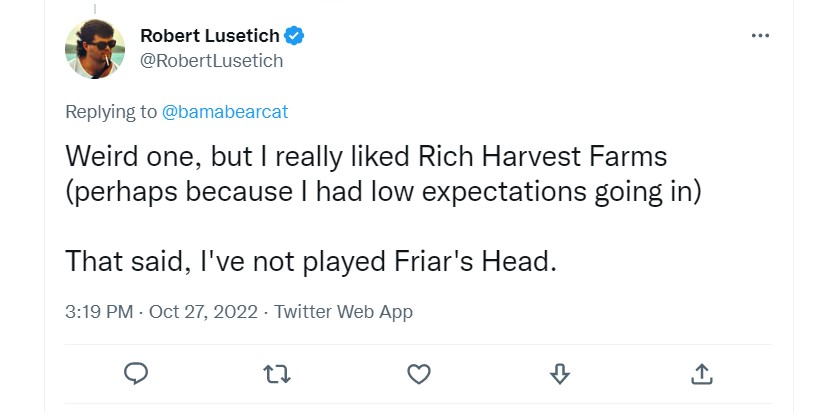Like the tweet with the heart icon
Viewport: 815px width, 413px height.
(420, 373)
